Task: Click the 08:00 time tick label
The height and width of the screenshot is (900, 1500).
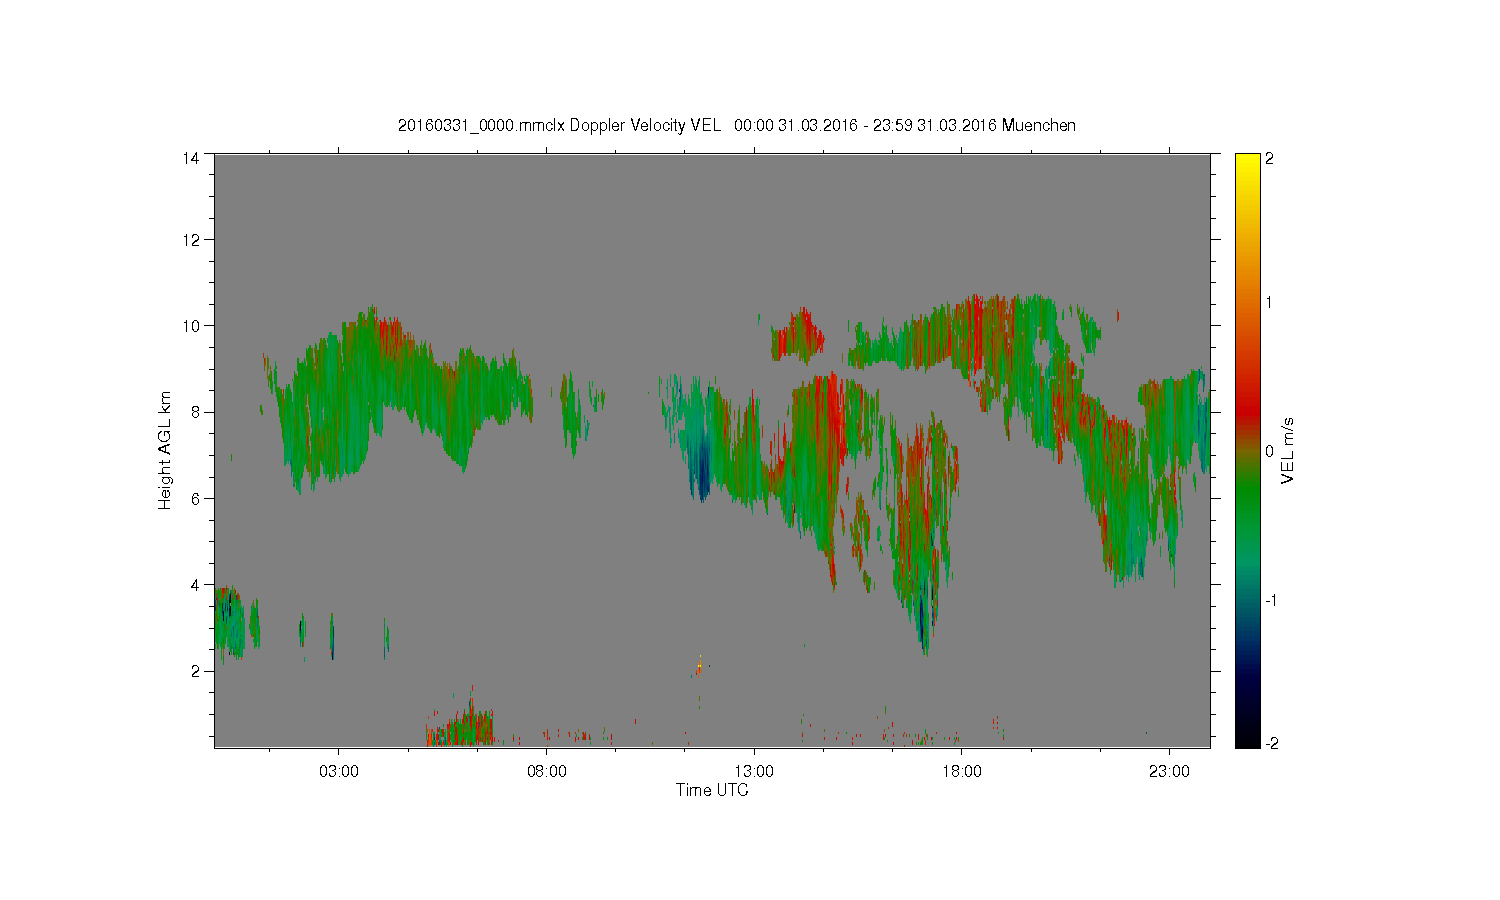Action: click(546, 772)
